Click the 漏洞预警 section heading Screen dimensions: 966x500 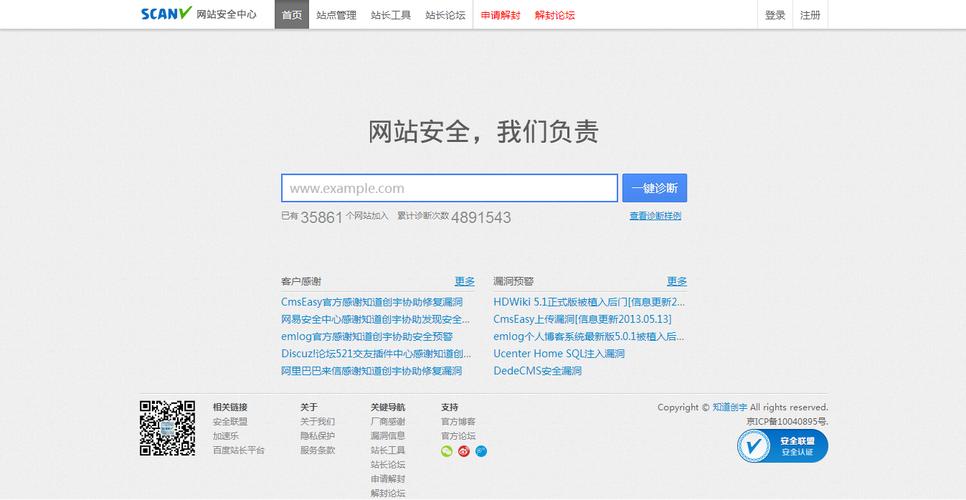click(513, 281)
